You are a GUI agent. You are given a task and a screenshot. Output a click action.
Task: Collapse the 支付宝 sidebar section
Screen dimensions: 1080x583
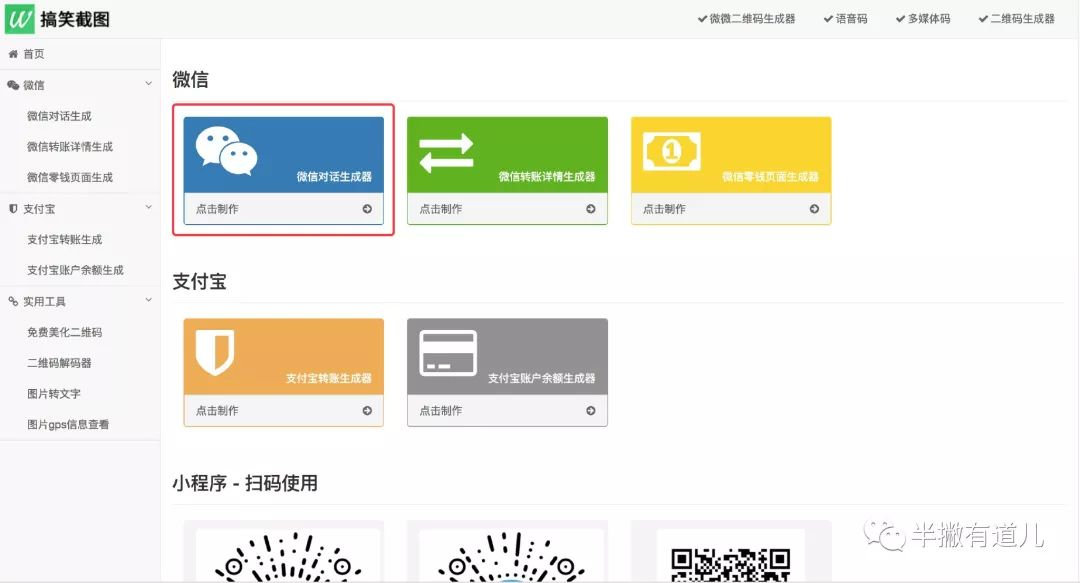tap(148, 208)
